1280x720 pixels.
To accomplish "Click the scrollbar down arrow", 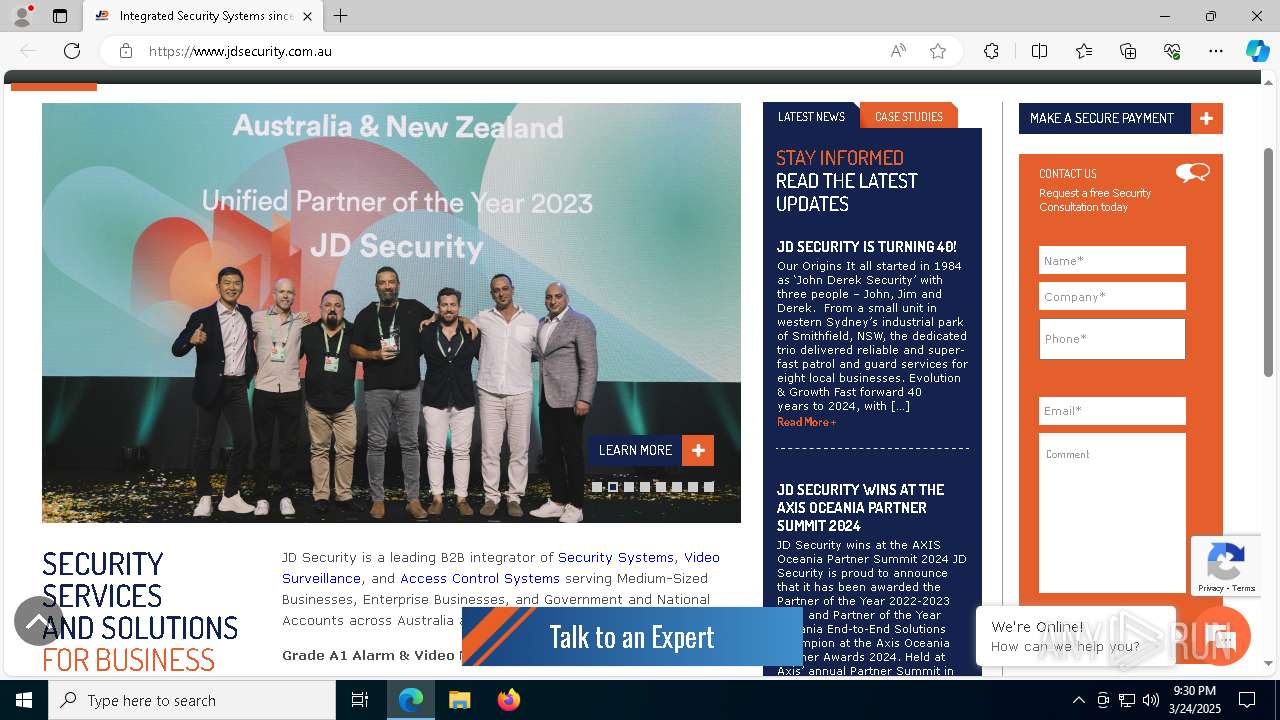I will click(1268, 663).
